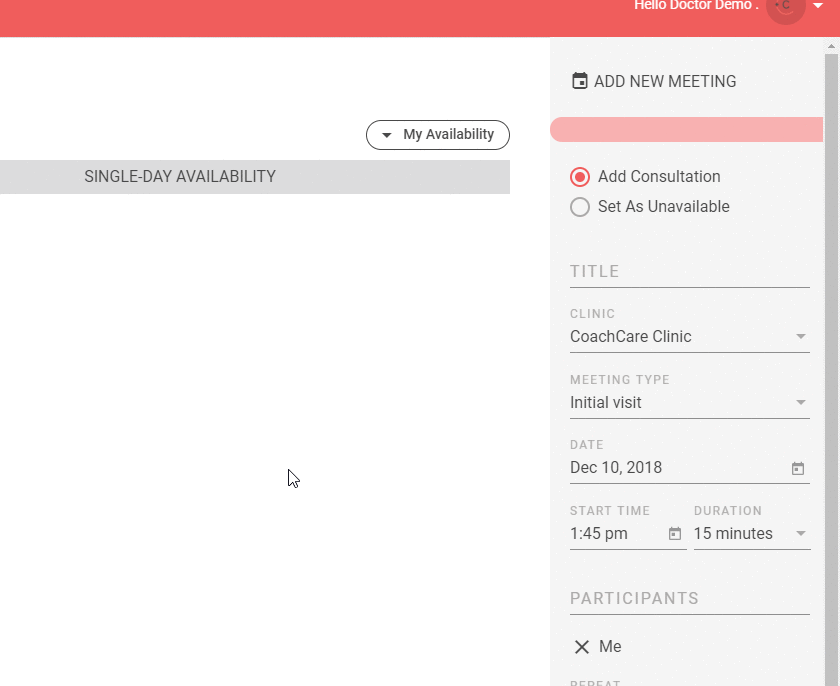This screenshot has width=840, height=686.
Task: Click the Start Time field 1:45 pm
Action: pos(612,534)
